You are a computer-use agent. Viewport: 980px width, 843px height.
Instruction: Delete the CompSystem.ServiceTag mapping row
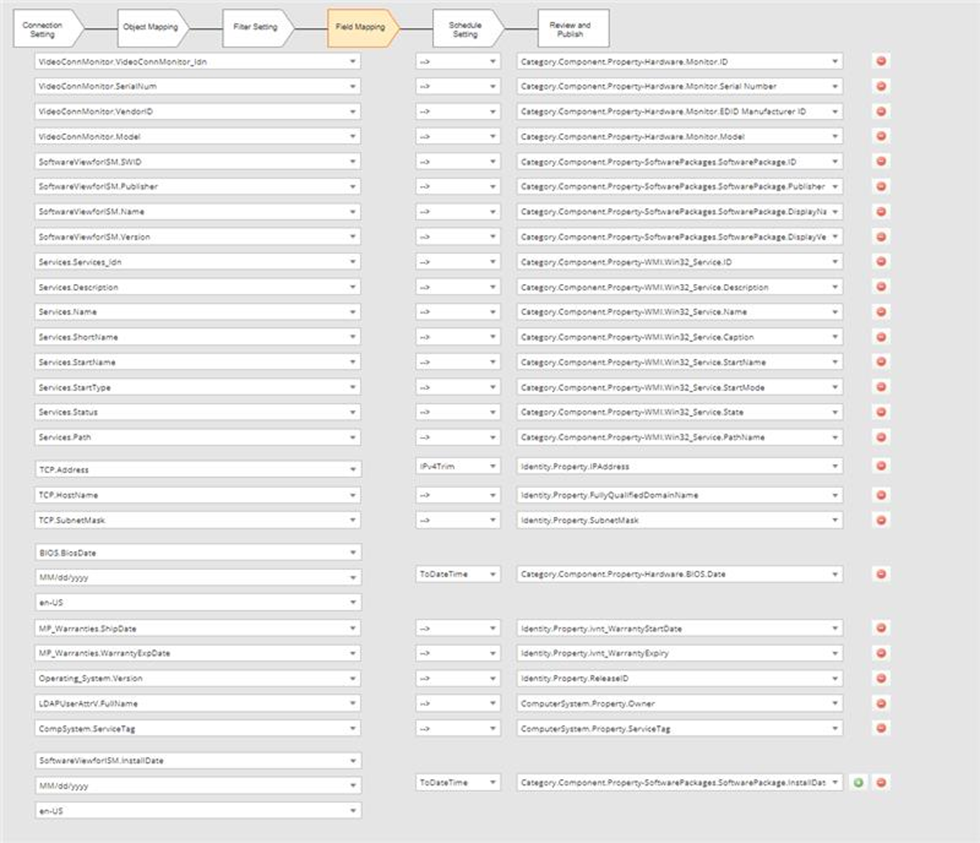click(x=881, y=729)
